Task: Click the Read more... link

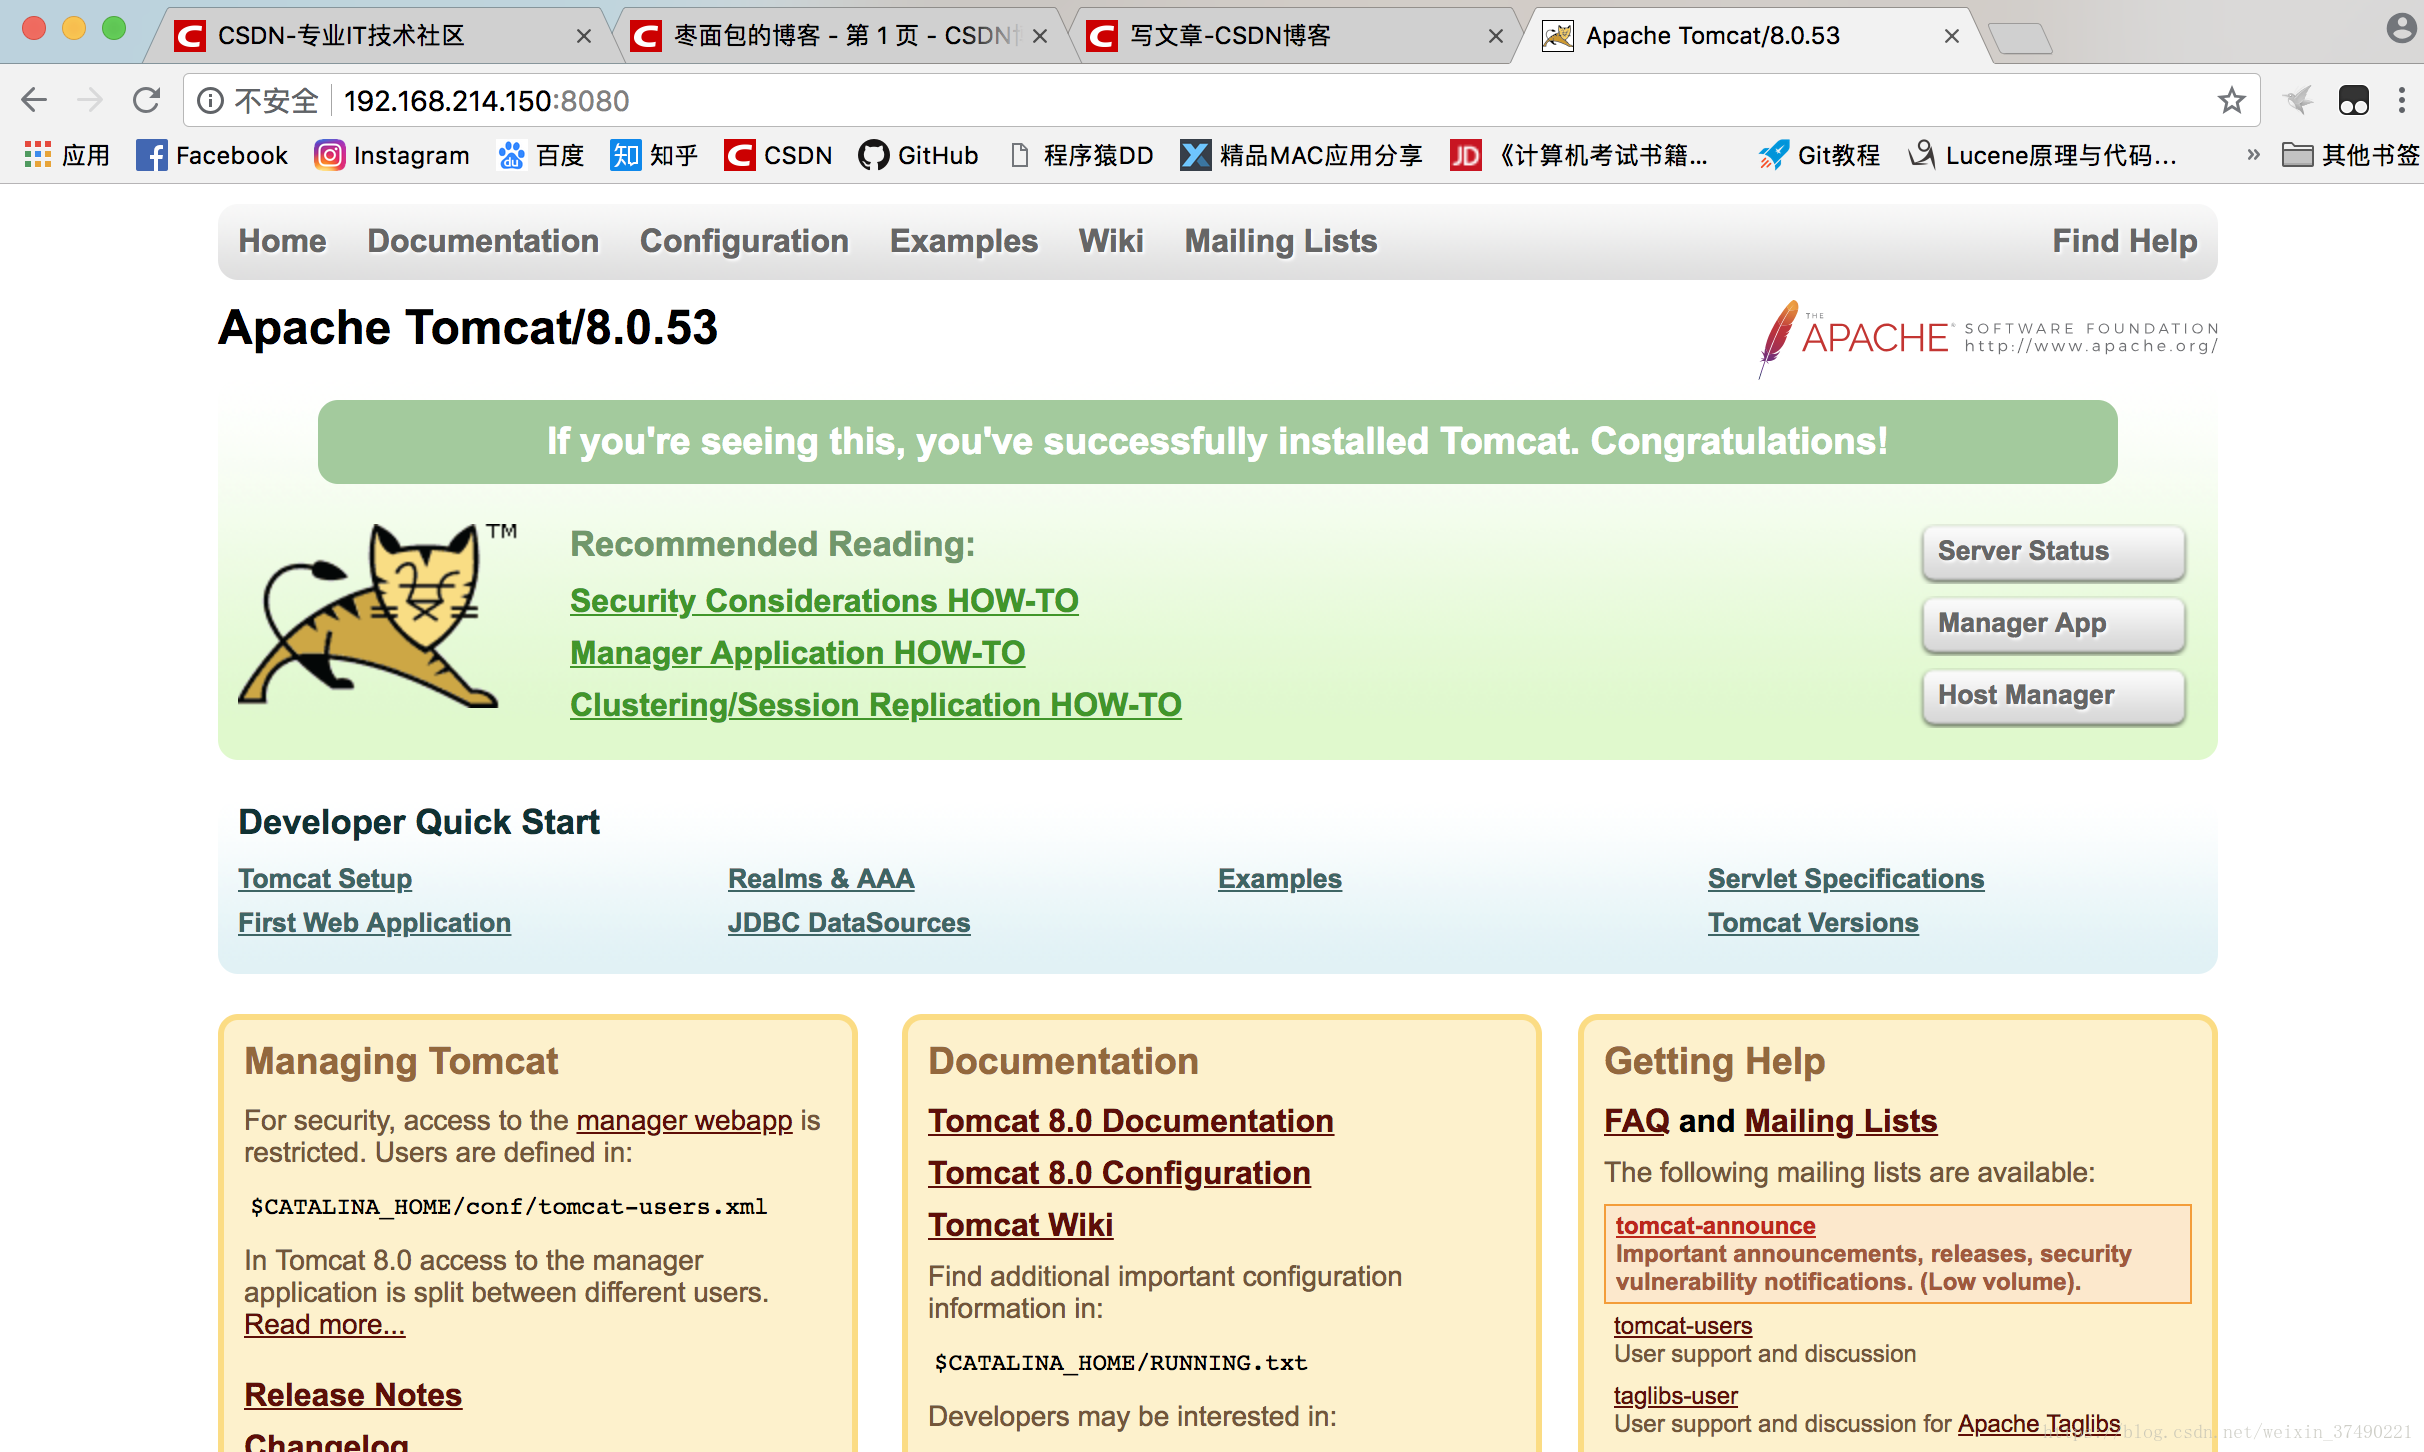Action: (324, 1325)
